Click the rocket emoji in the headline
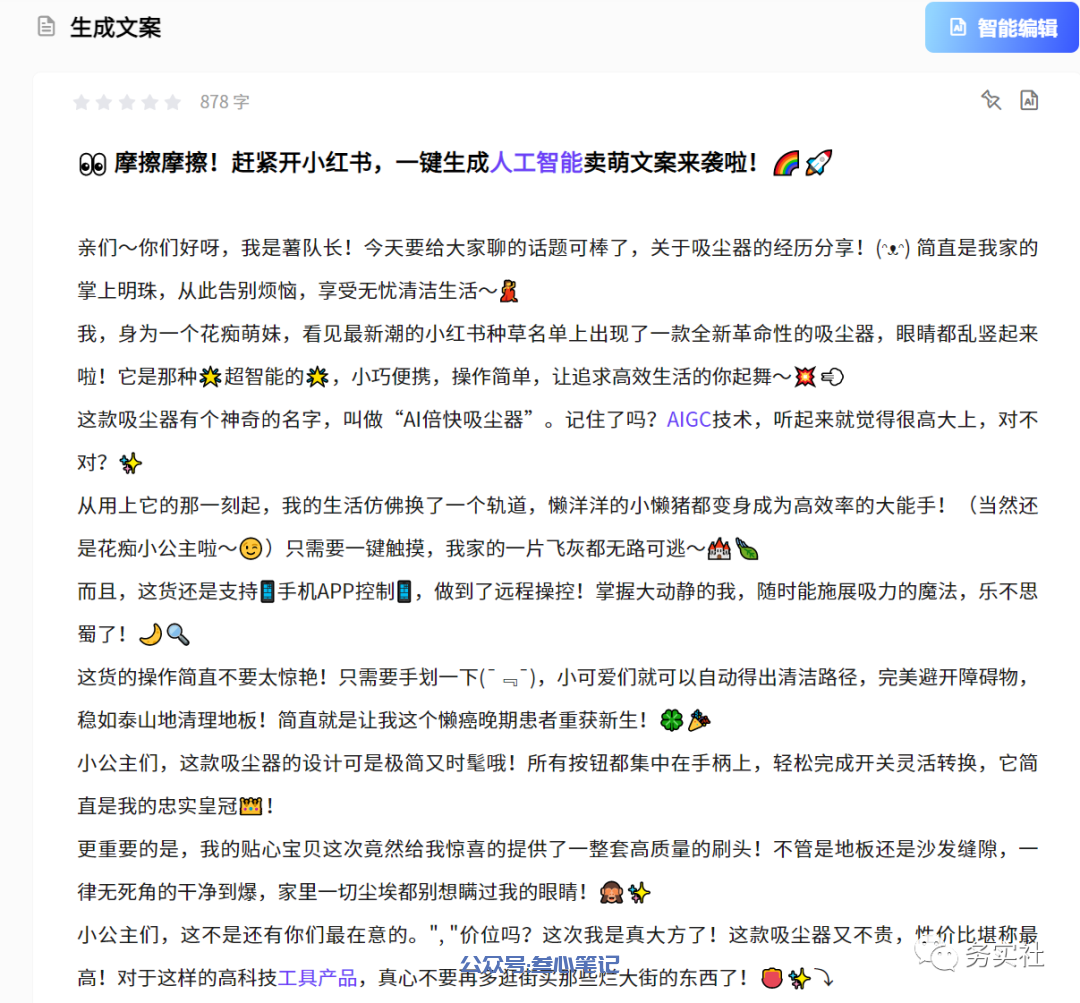This screenshot has width=1080, height=1003. (x=818, y=163)
